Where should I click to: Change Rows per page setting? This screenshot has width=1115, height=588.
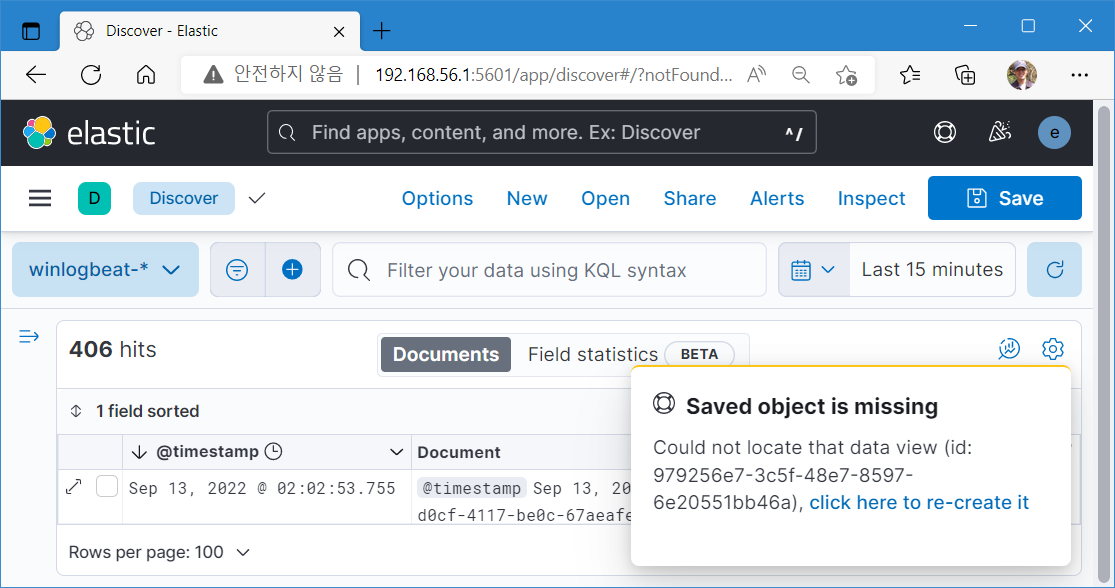click(x=159, y=552)
